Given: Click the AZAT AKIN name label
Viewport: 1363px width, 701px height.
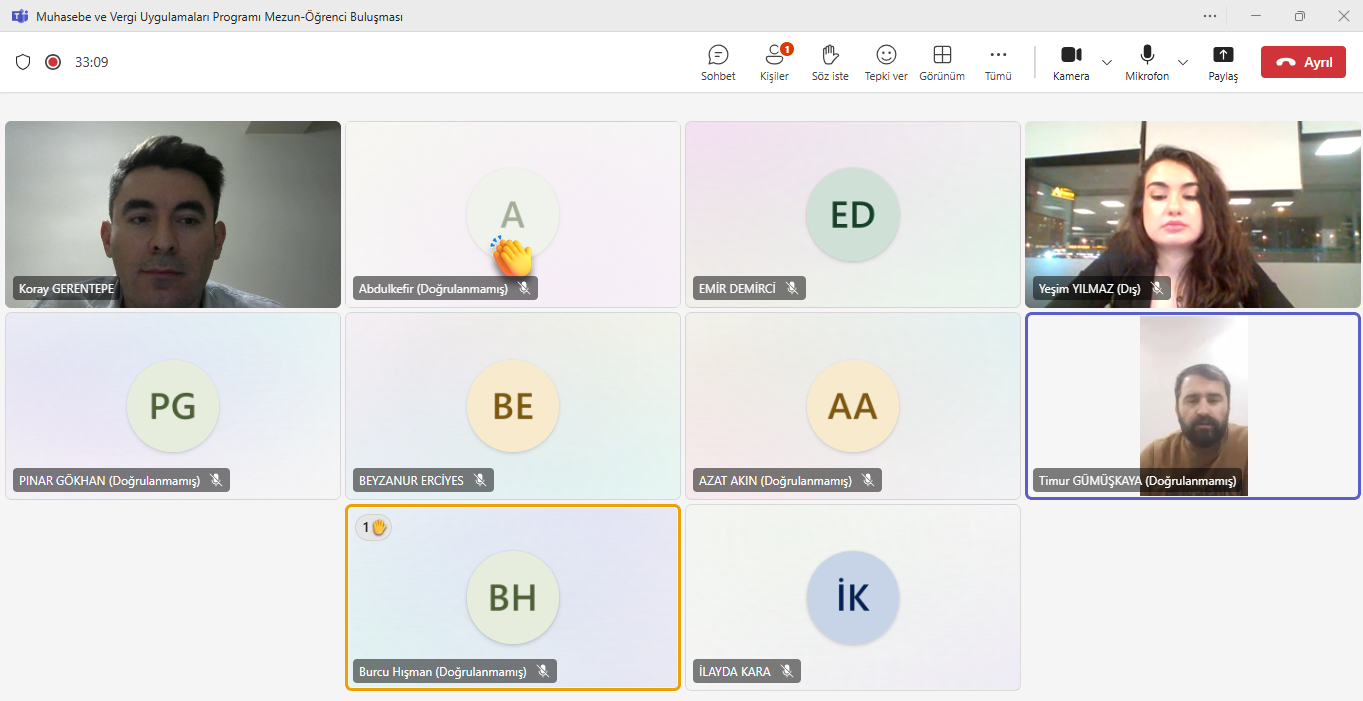Looking at the screenshot, I should (775, 481).
